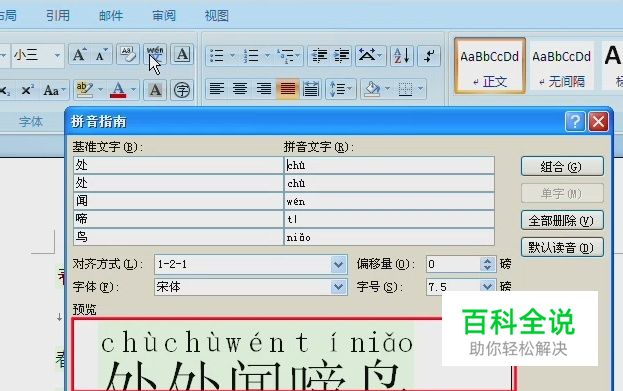Click the dialog help question mark
The image size is (623, 391).
(x=575, y=121)
